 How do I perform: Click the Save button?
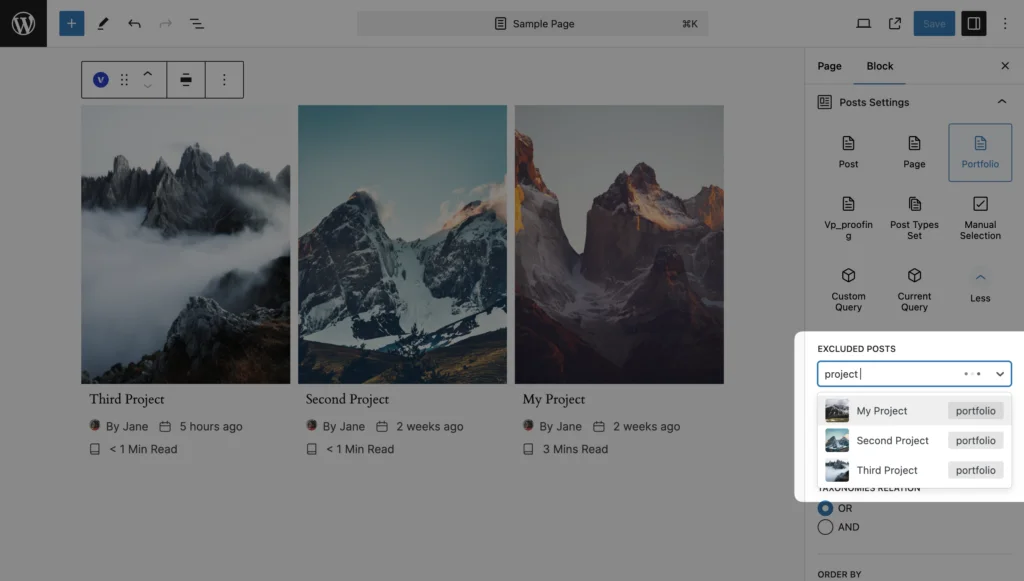933,23
